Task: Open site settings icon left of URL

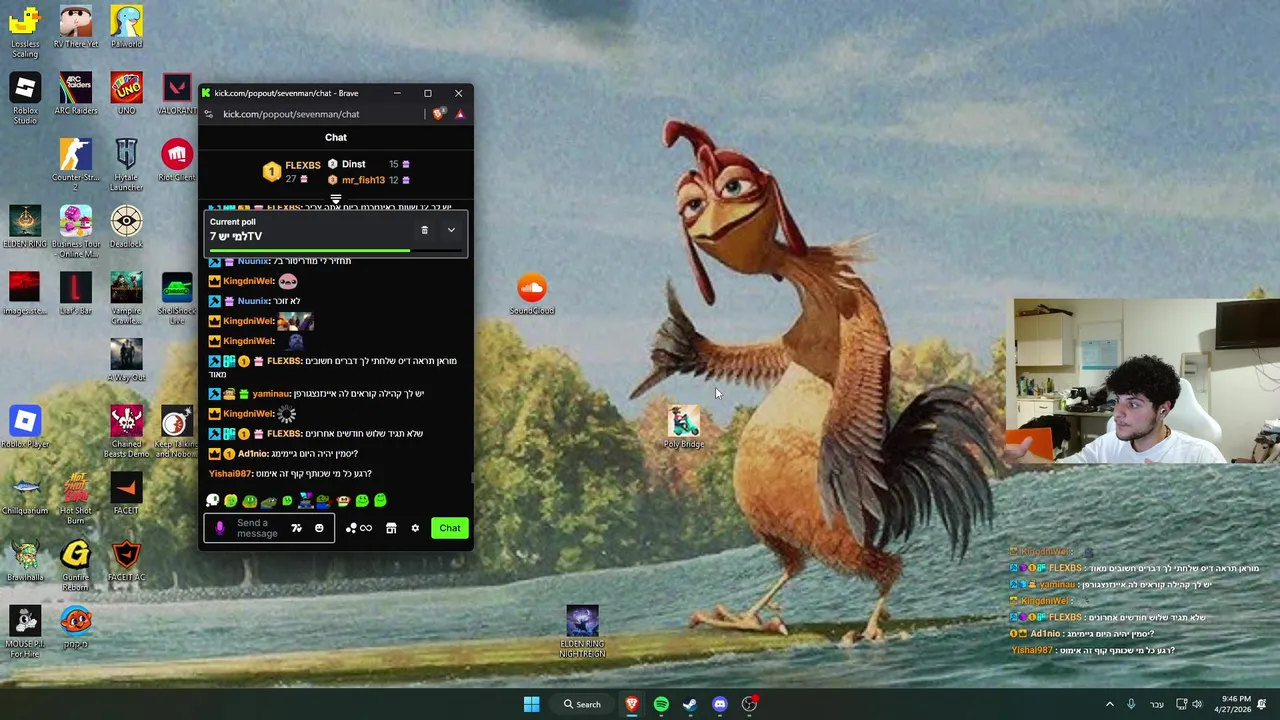Action: [208, 114]
